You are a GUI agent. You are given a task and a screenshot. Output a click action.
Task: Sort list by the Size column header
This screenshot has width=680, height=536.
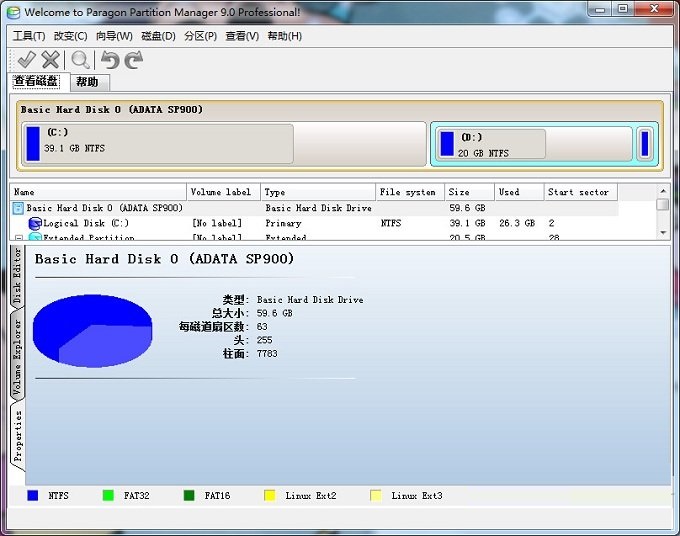tap(469, 192)
